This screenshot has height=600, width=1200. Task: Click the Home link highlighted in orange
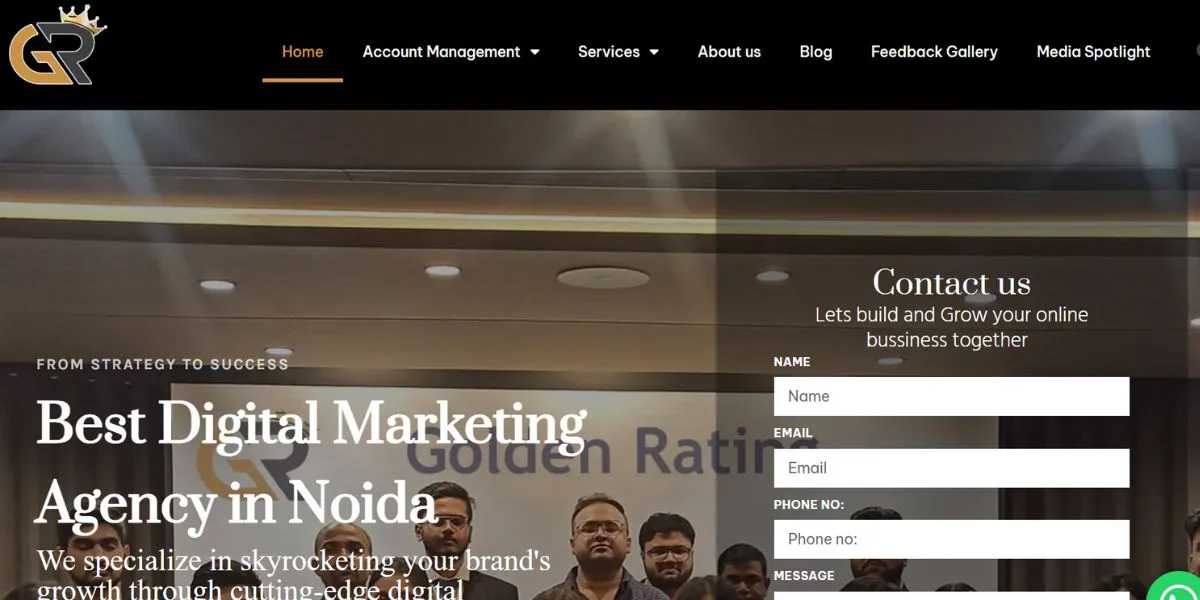(302, 52)
